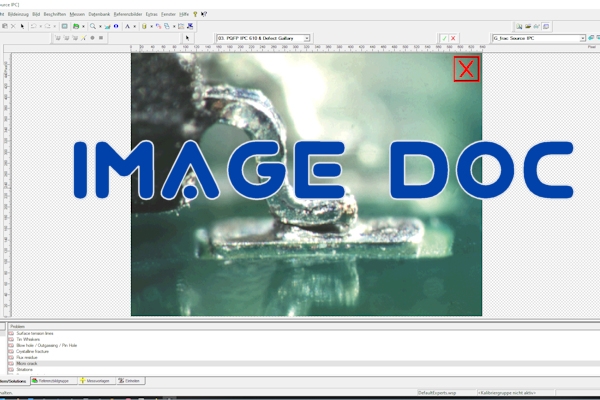
Task: Click the green checkmark accept button
Action: pos(444,38)
